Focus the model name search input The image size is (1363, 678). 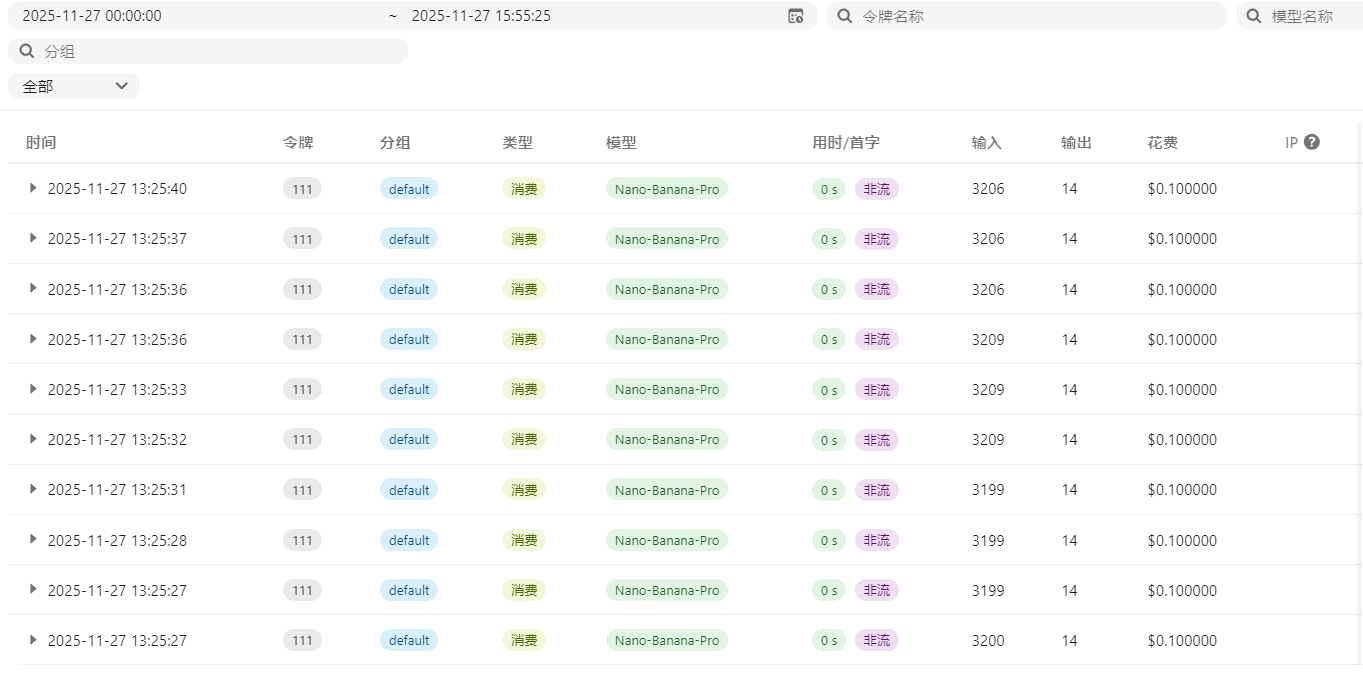pyautogui.click(x=1299, y=16)
